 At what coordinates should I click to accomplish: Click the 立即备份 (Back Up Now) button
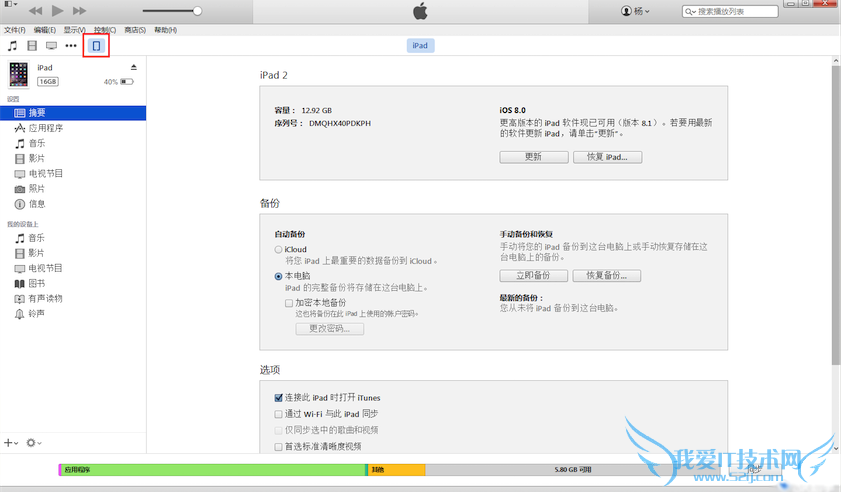(x=534, y=275)
